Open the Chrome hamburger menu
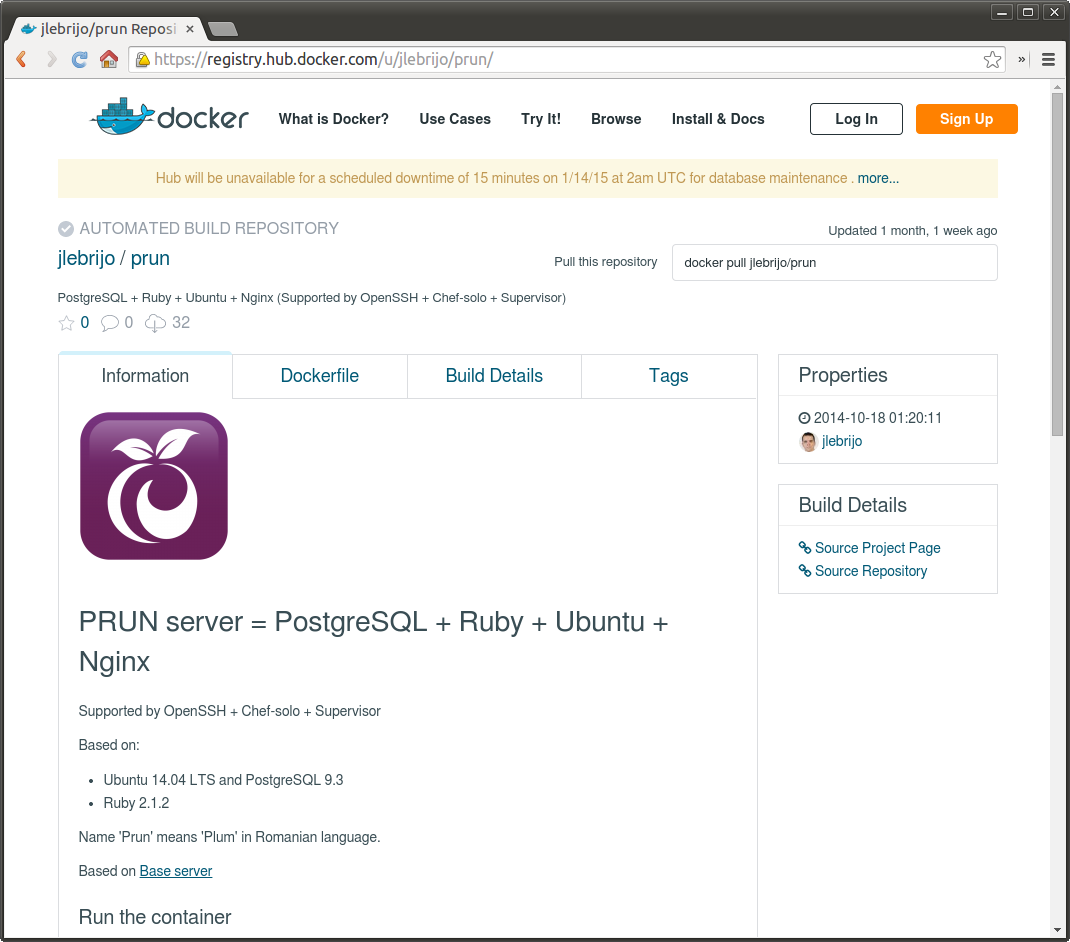 point(1048,59)
